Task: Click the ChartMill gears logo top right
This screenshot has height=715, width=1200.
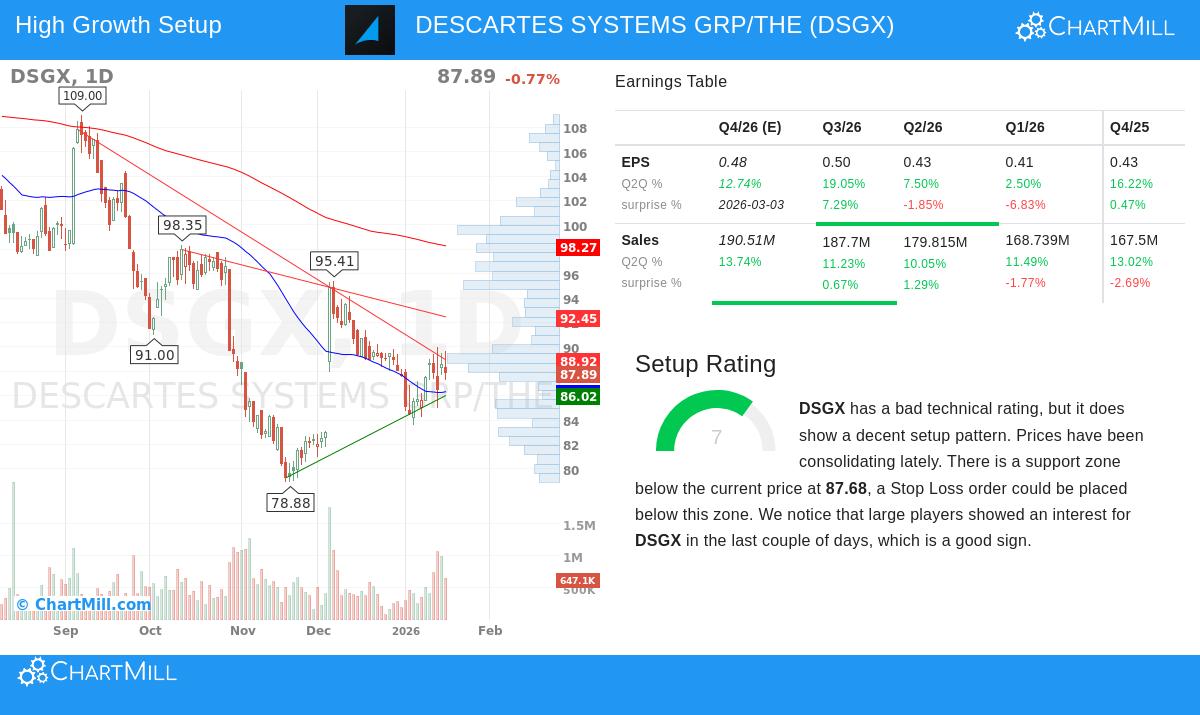Action: (x=1030, y=25)
